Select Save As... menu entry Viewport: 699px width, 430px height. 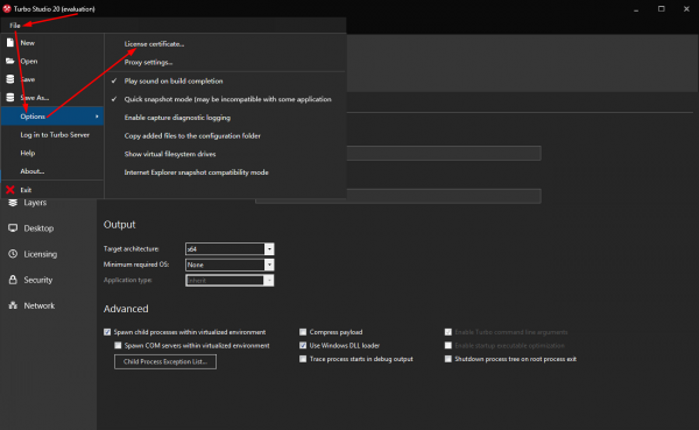pos(35,98)
